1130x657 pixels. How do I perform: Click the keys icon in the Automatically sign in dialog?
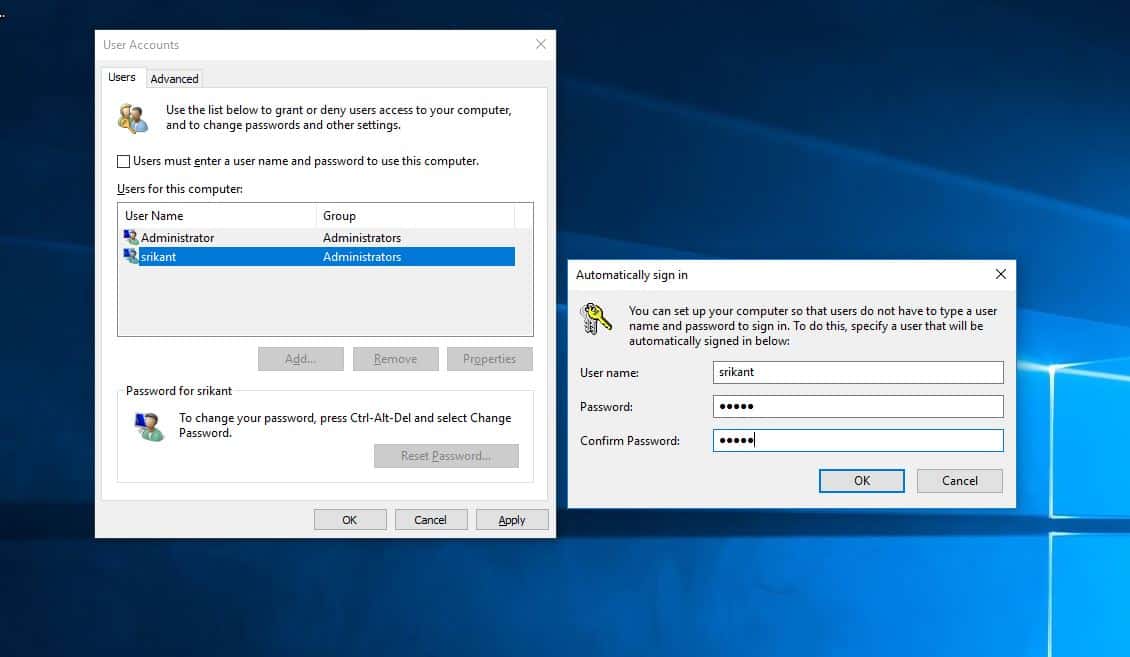pos(595,318)
